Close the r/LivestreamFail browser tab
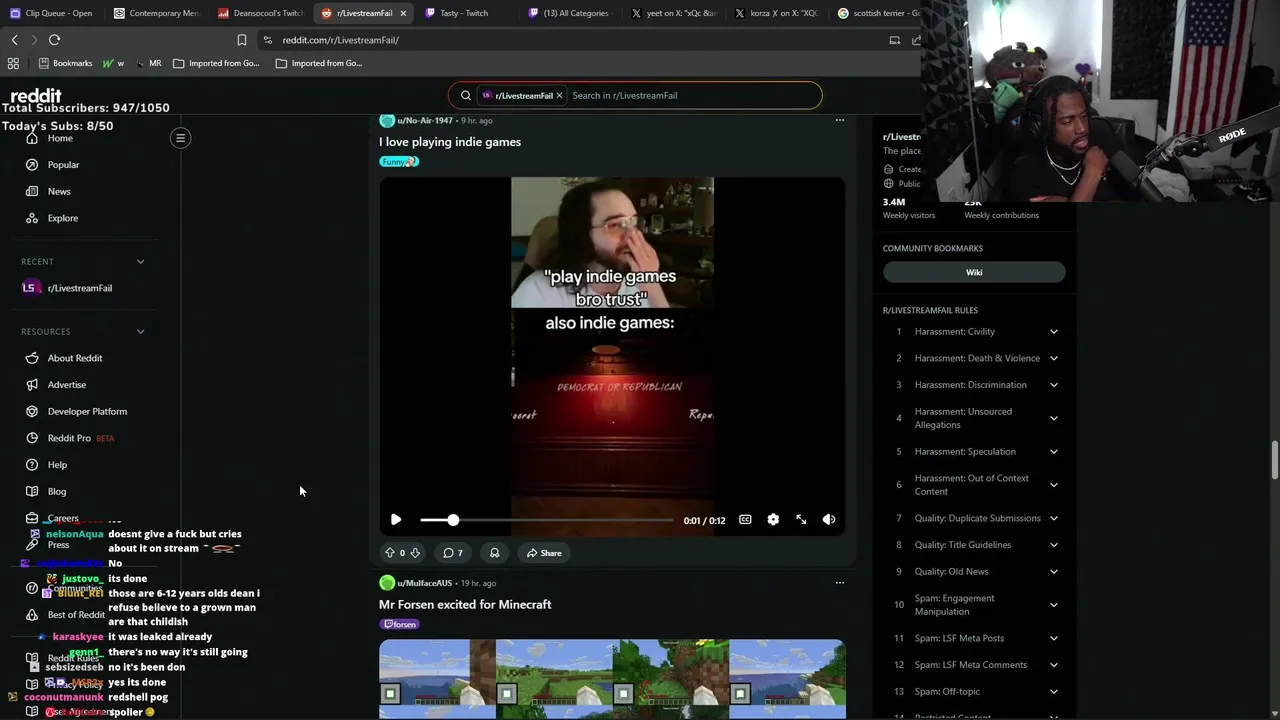1280x720 pixels. pyautogui.click(x=403, y=13)
